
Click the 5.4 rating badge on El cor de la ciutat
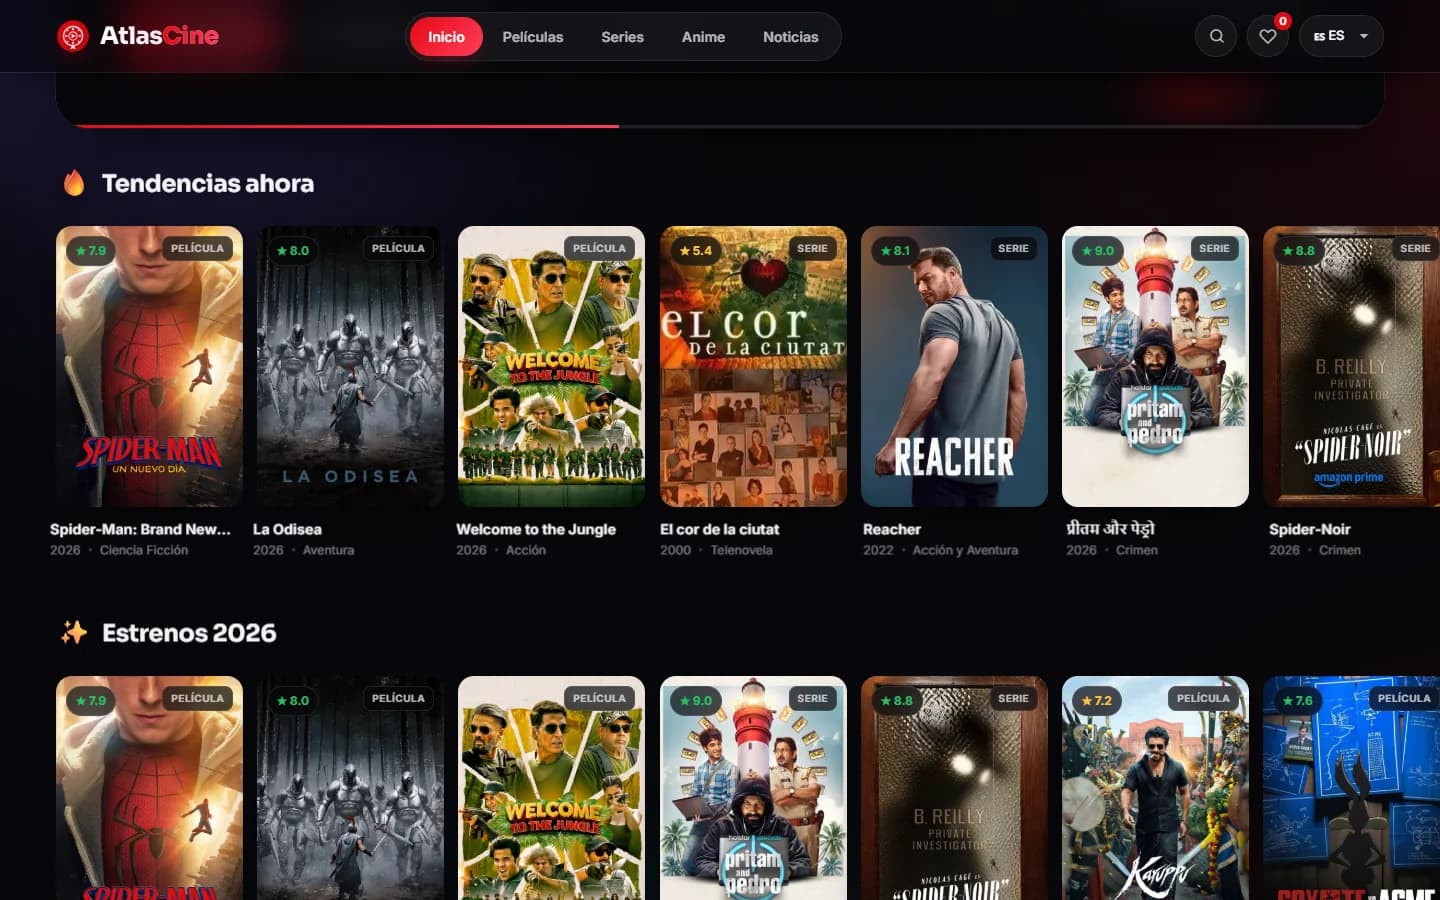coord(696,250)
